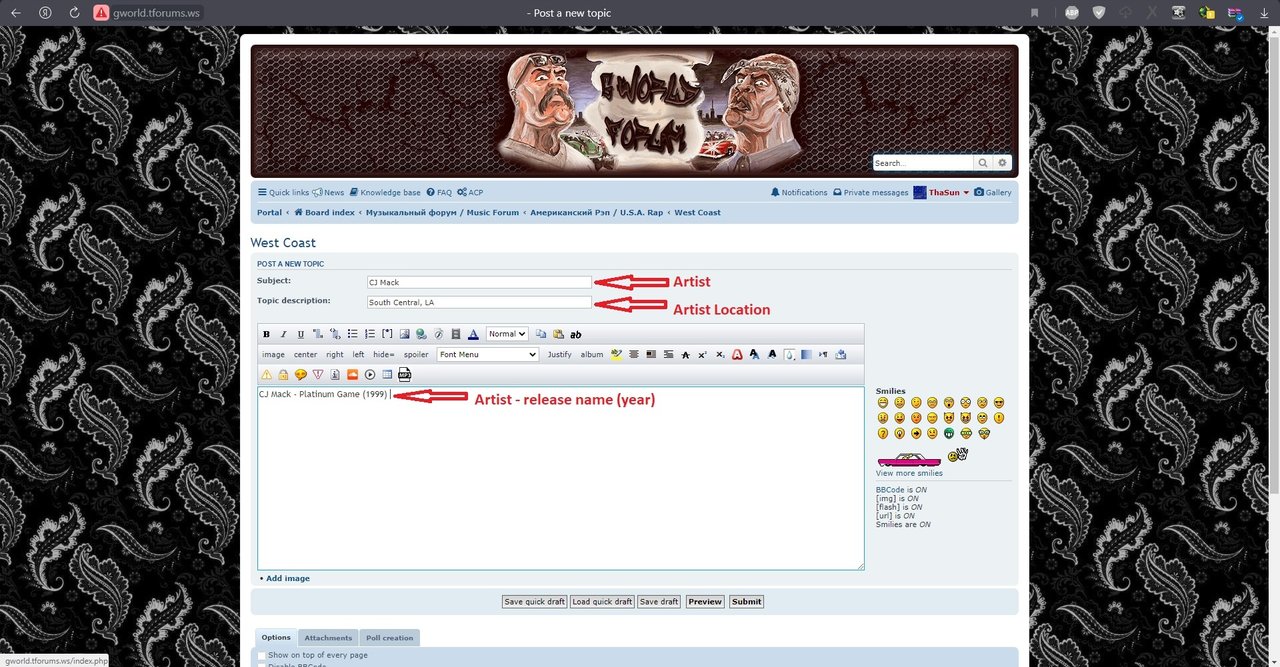
Task: Check 'Show on top of every page'
Action: 262,655
